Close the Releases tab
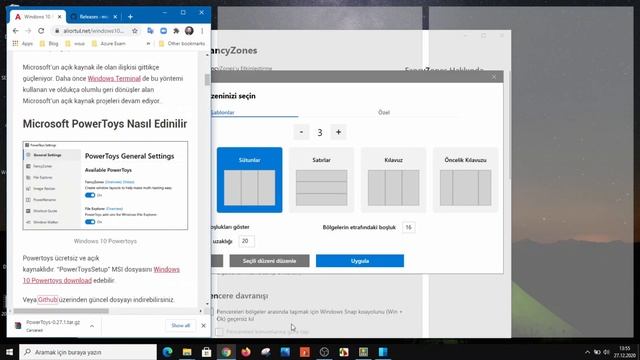This screenshot has height=360, width=640. tap(115, 17)
